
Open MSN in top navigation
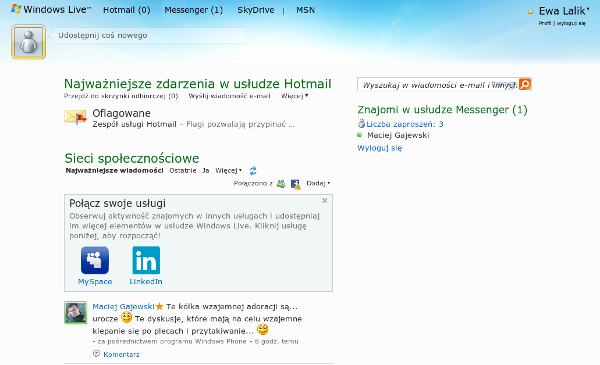click(305, 10)
